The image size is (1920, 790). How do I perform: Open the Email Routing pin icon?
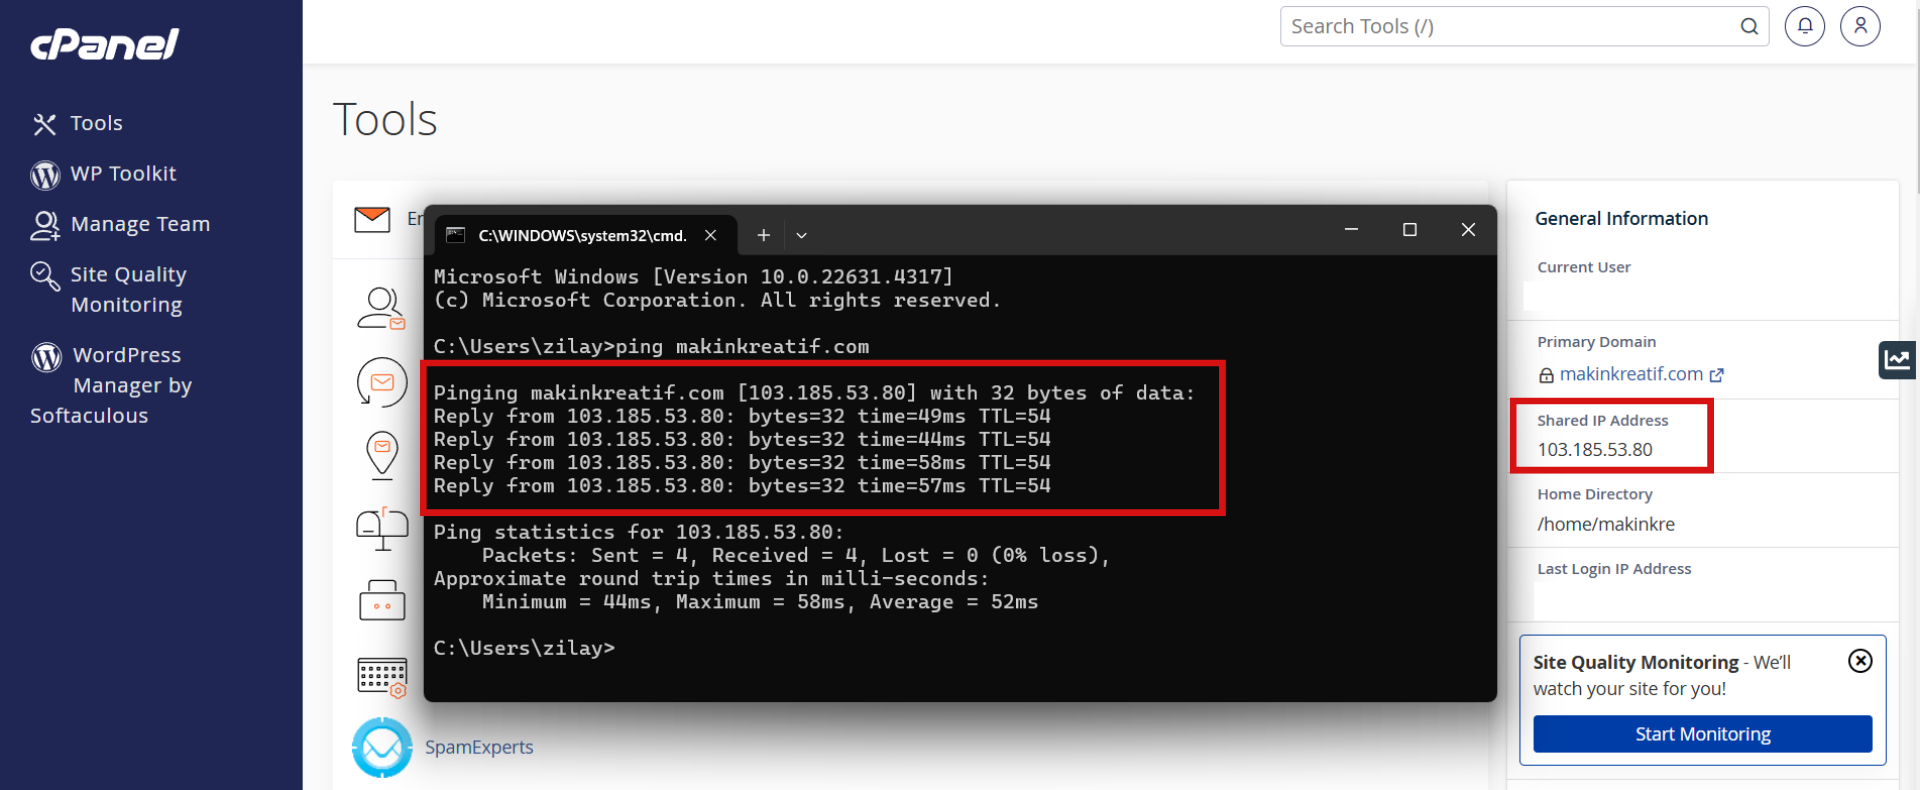click(382, 454)
